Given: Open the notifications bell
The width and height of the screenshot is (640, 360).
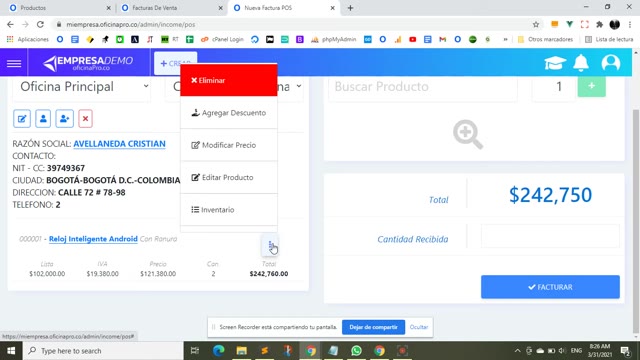Looking at the screenshot, I should [x=581, y=63].
